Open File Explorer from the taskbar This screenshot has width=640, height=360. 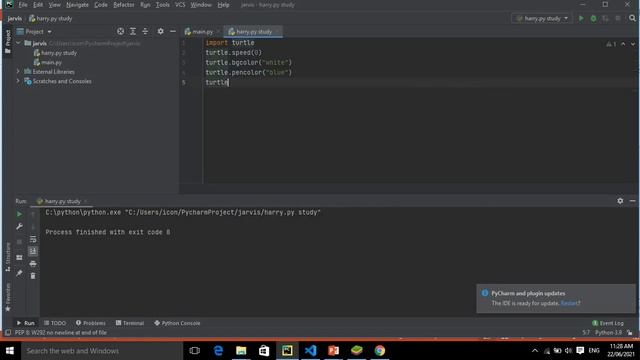point(241,351)
